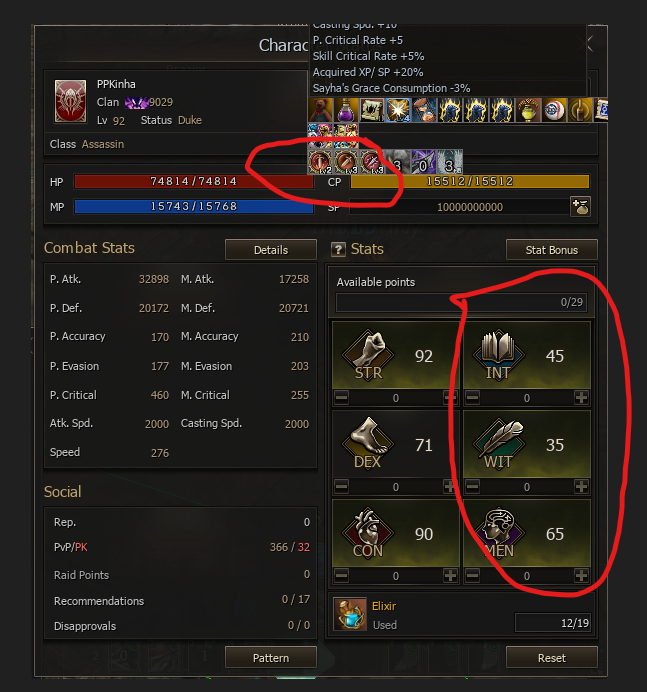This screenshot has height=692, width=647.
Task: Decrease WIT with the minus button
Action: 472,487
